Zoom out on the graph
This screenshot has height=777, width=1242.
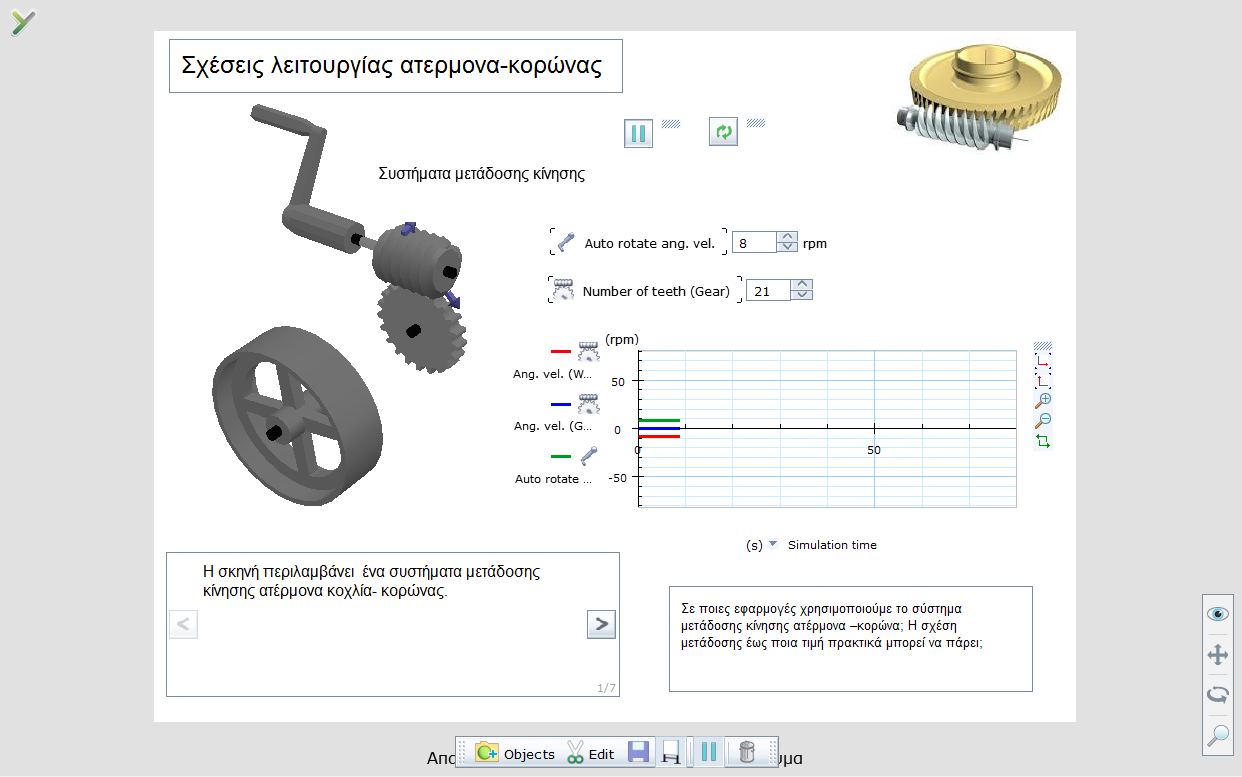(x=1043, y=420)
